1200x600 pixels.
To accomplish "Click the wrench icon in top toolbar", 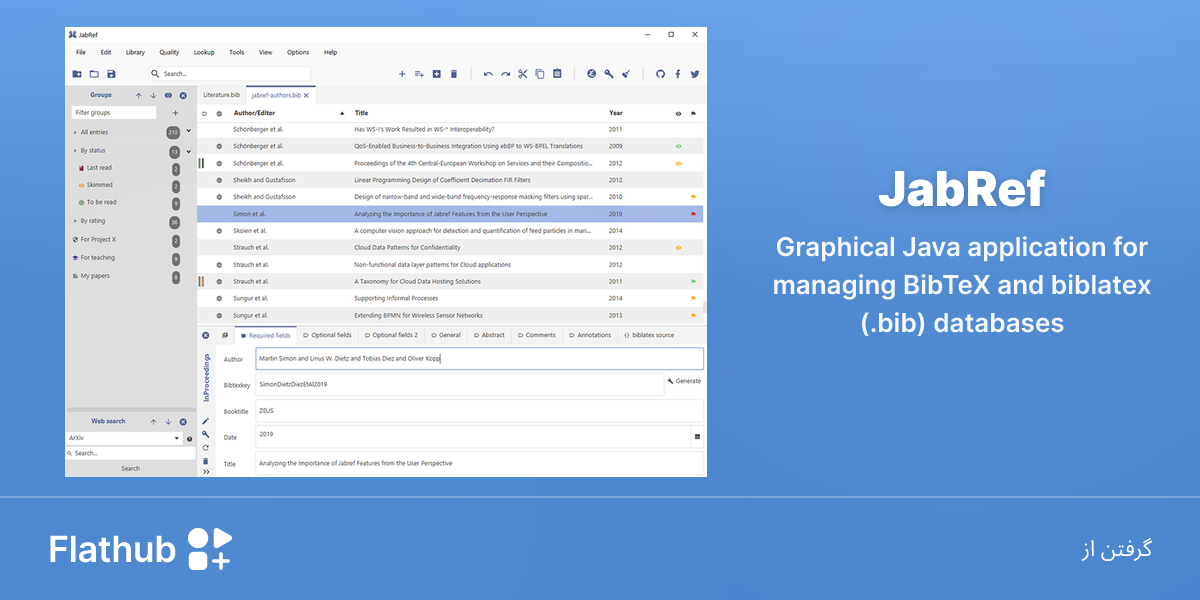I will 609,74.
